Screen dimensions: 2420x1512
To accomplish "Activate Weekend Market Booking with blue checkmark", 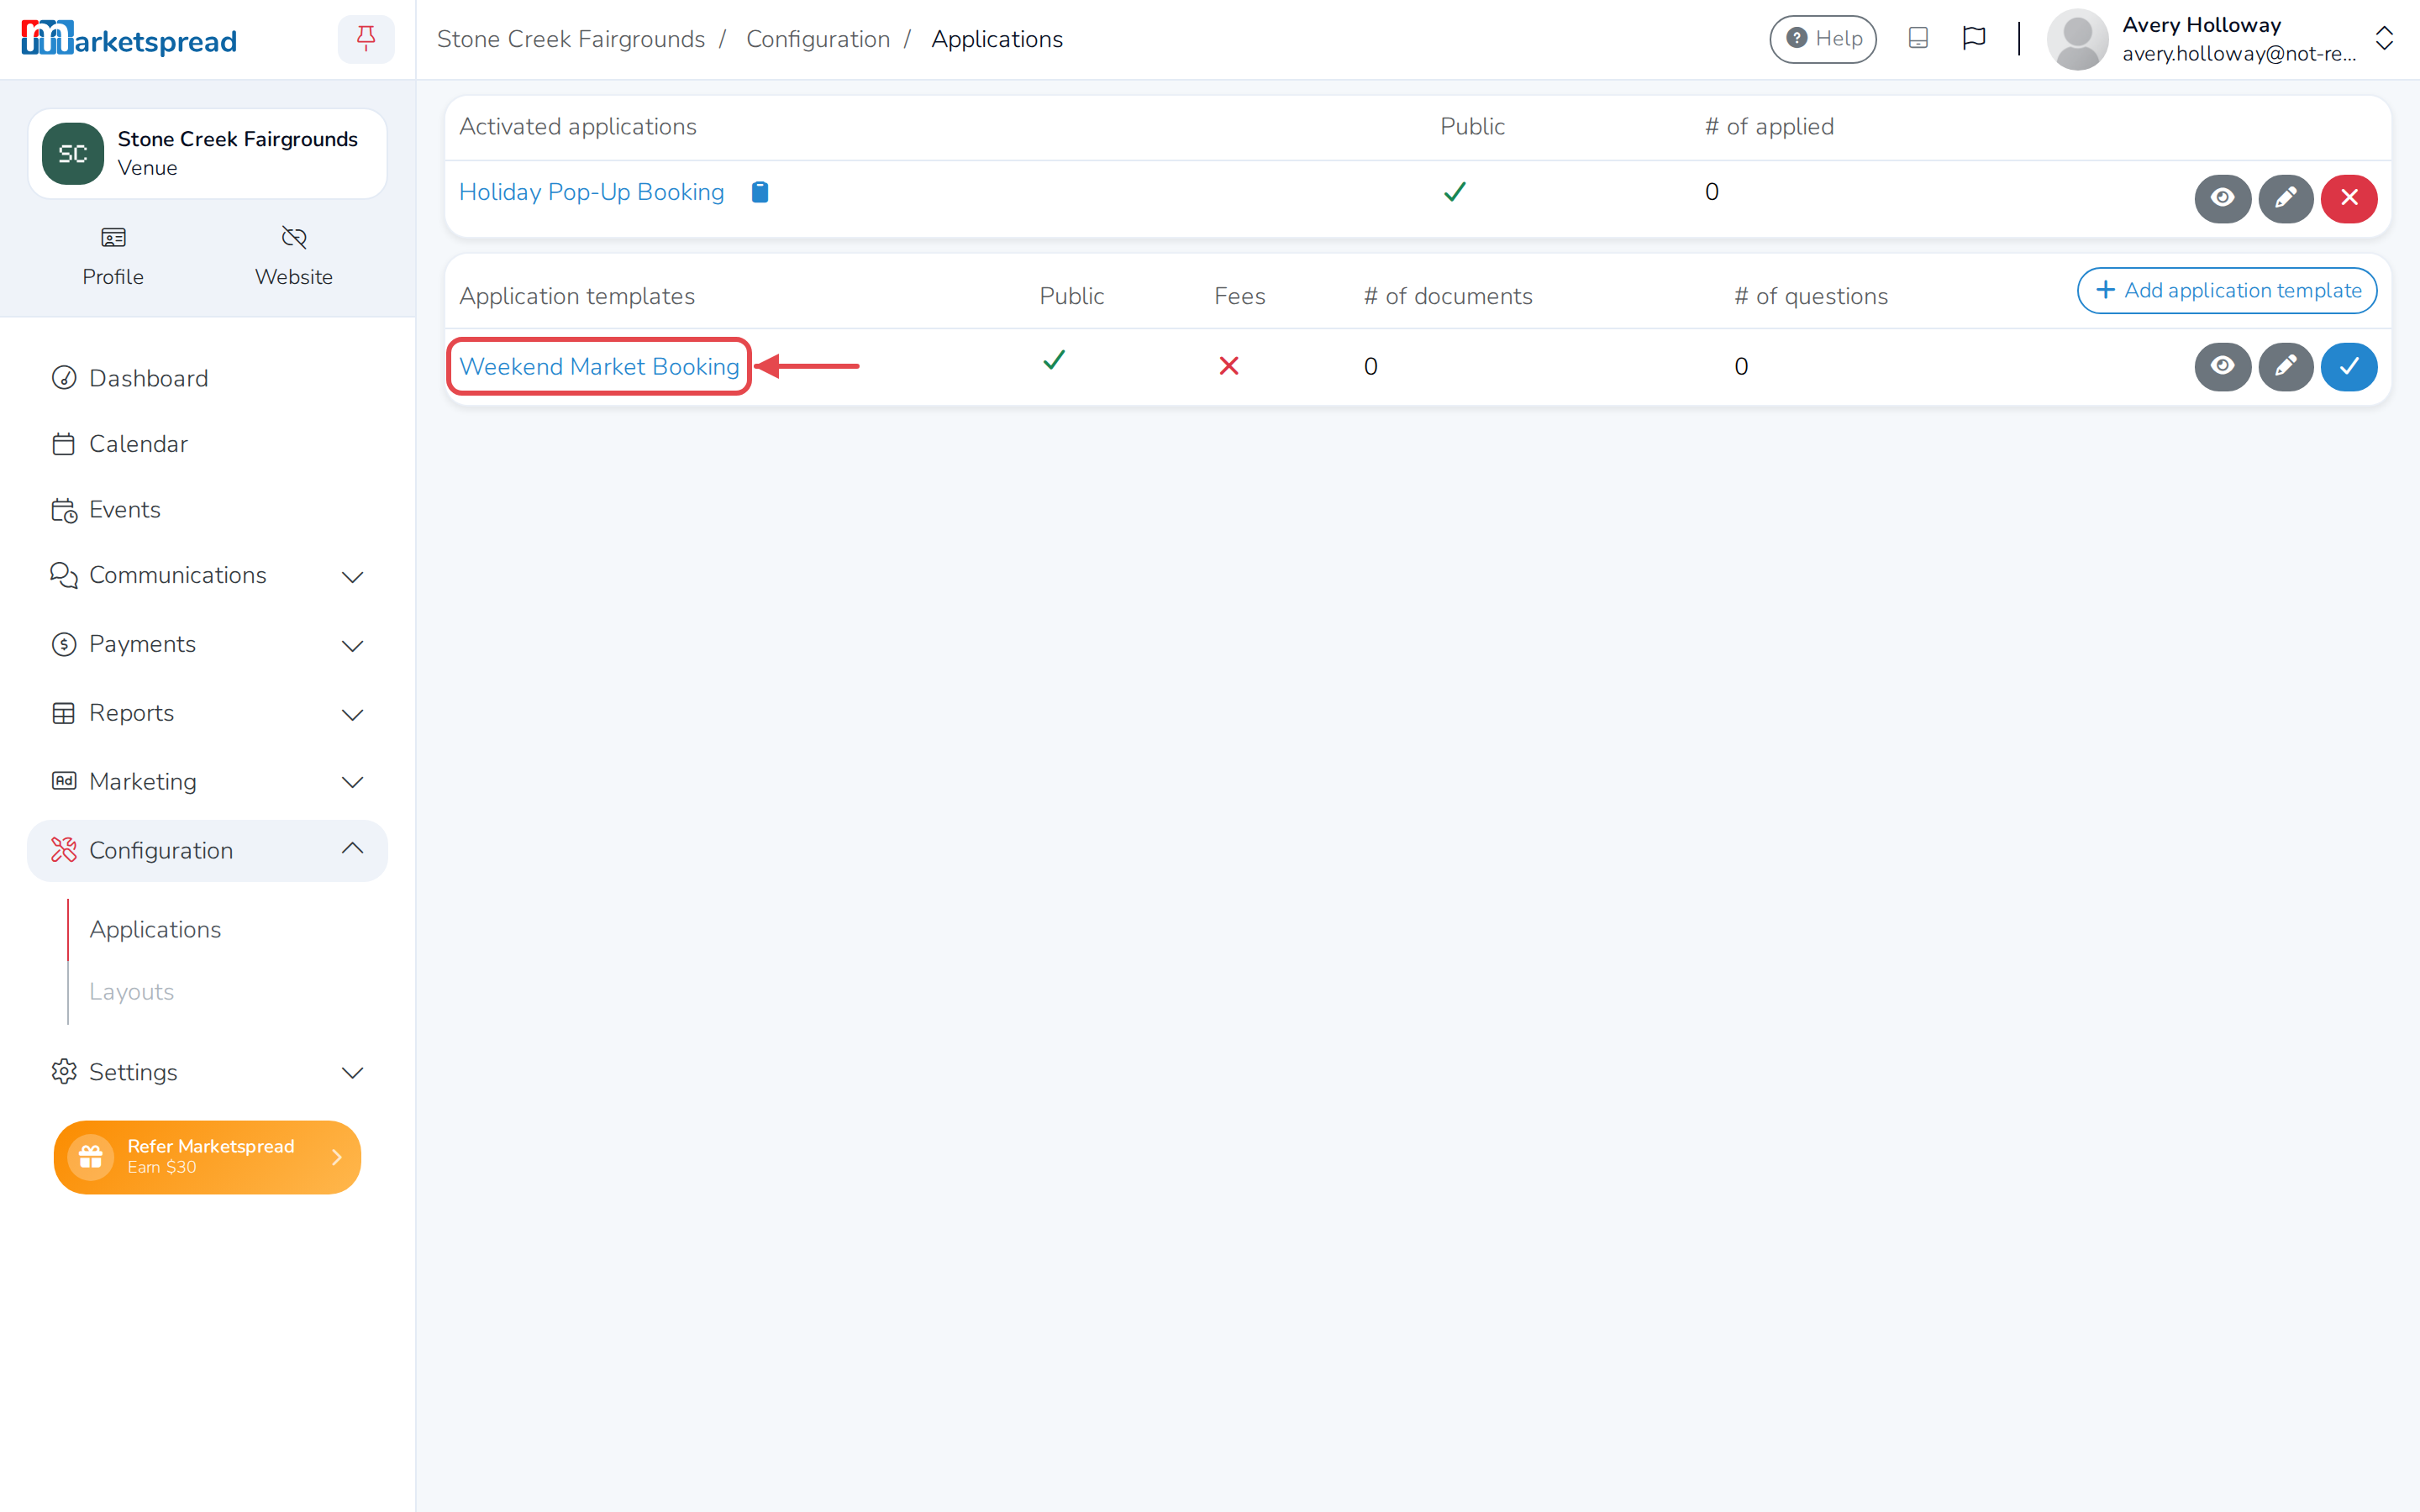I will (2348, 366).
